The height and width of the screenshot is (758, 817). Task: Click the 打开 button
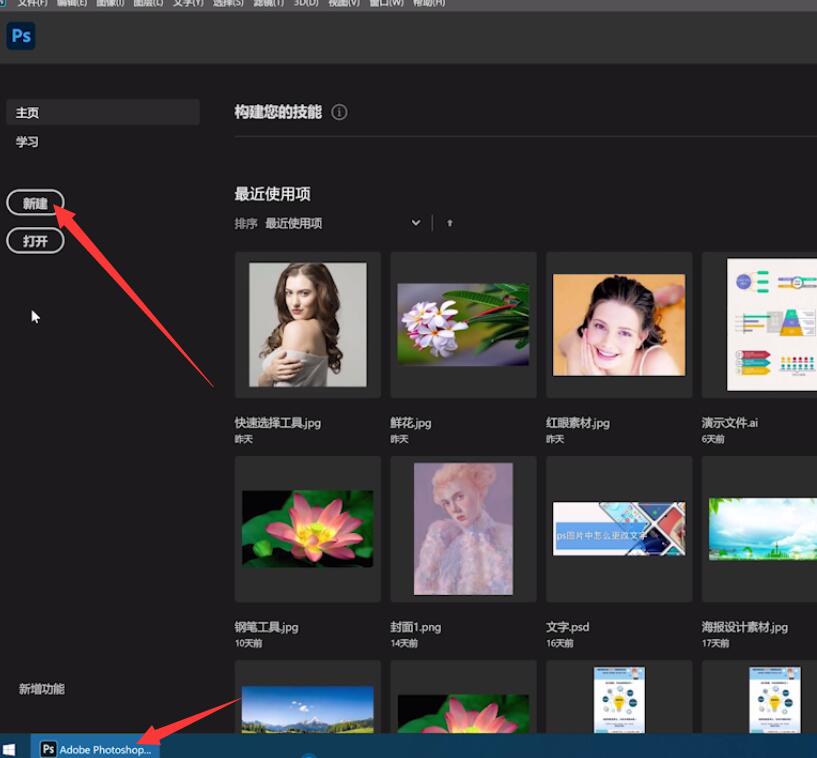pos(35,241)
